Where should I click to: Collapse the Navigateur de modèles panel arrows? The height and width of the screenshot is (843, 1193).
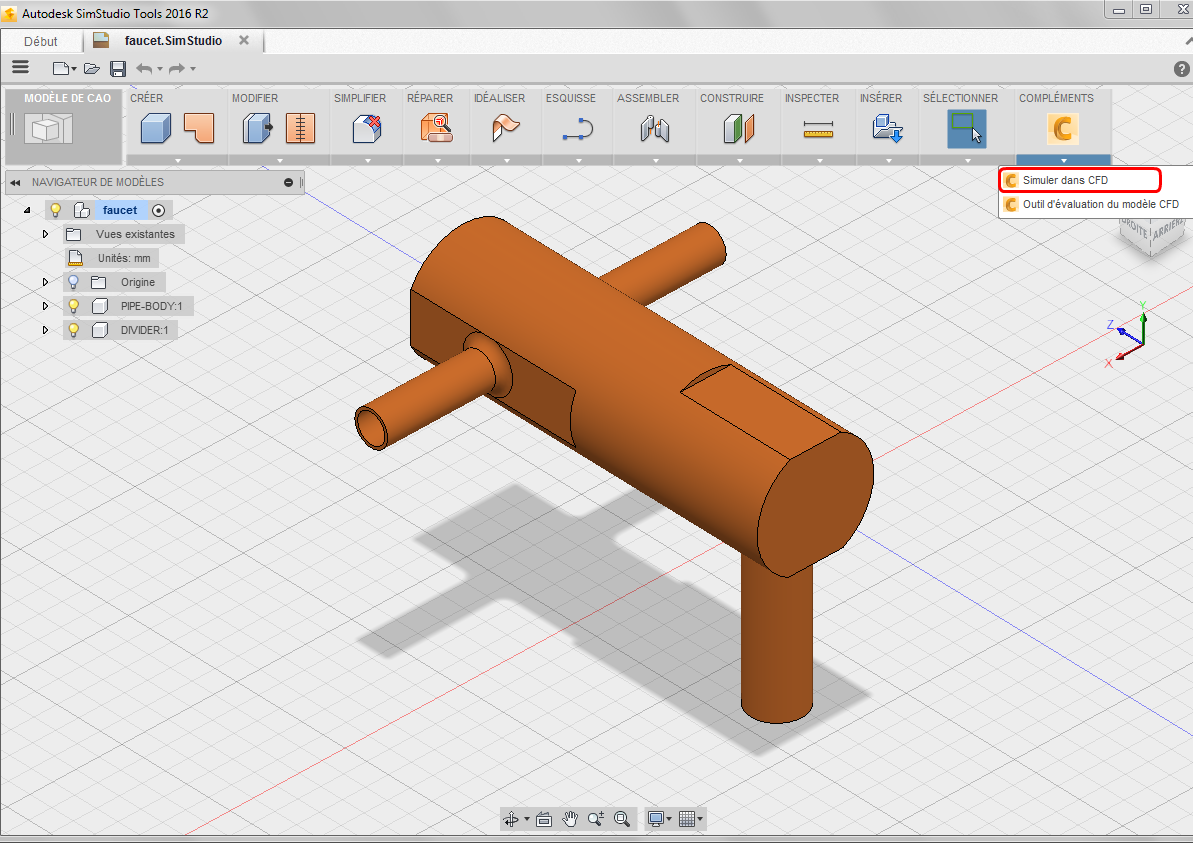(15, 183)
